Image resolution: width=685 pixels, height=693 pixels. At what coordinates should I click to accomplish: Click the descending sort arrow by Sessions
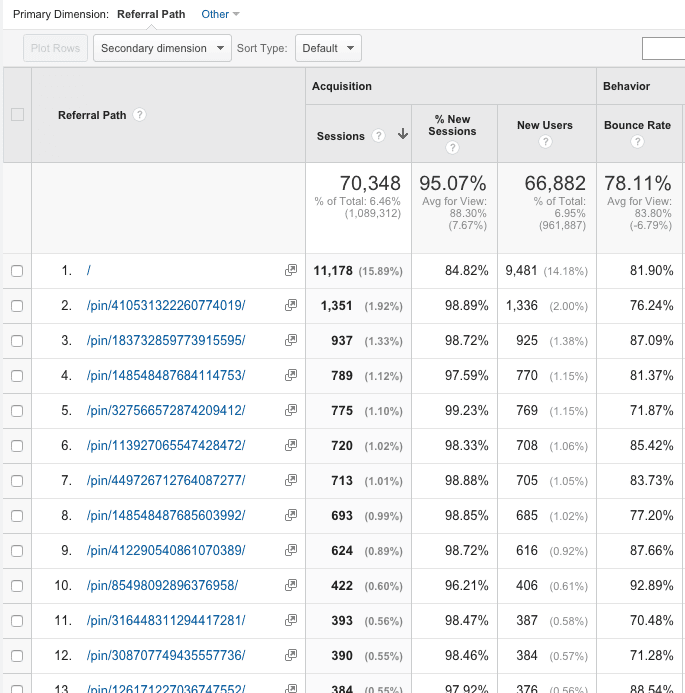click(403, 134)
